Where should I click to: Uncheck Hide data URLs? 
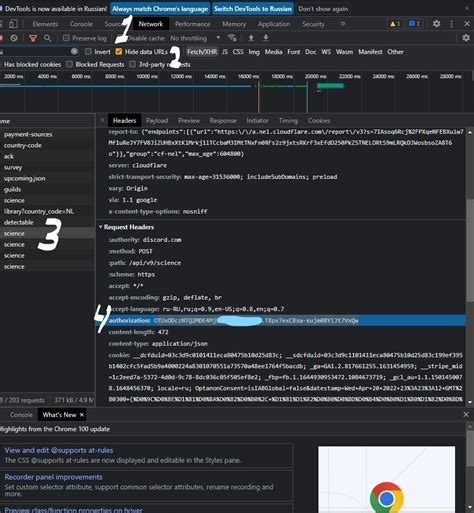[x=119, y=51]
